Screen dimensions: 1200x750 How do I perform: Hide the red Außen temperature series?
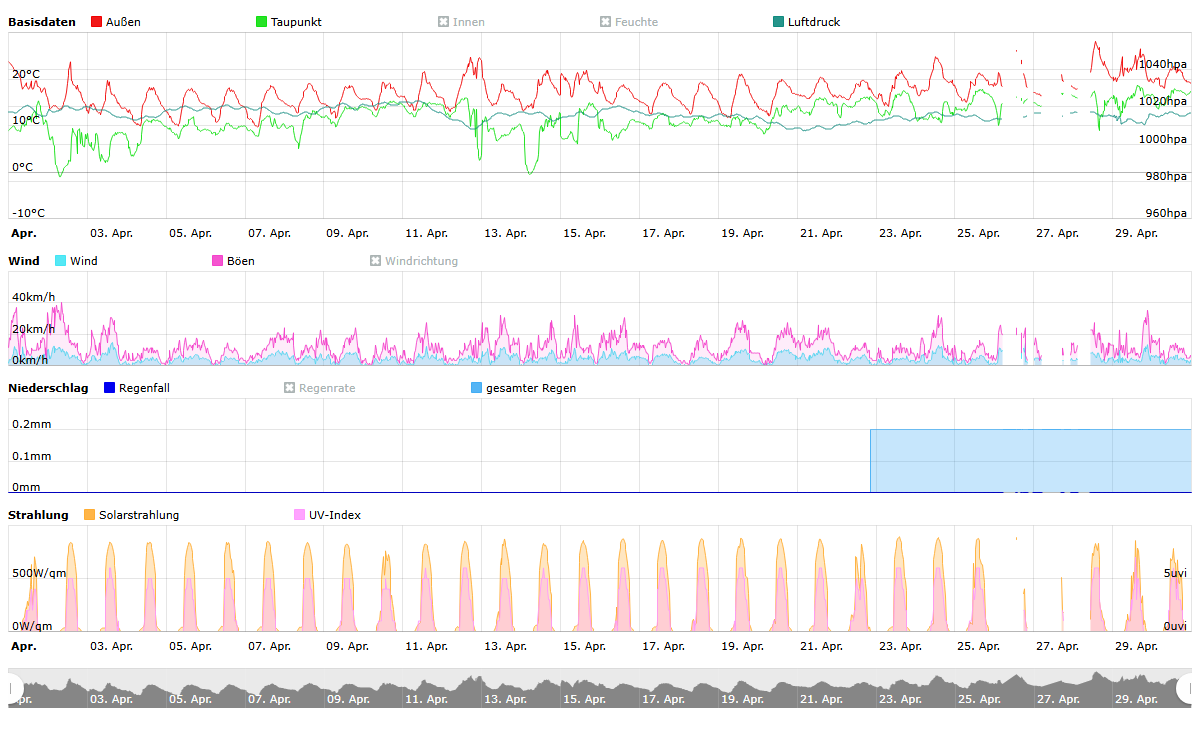(x=97, y=22)
